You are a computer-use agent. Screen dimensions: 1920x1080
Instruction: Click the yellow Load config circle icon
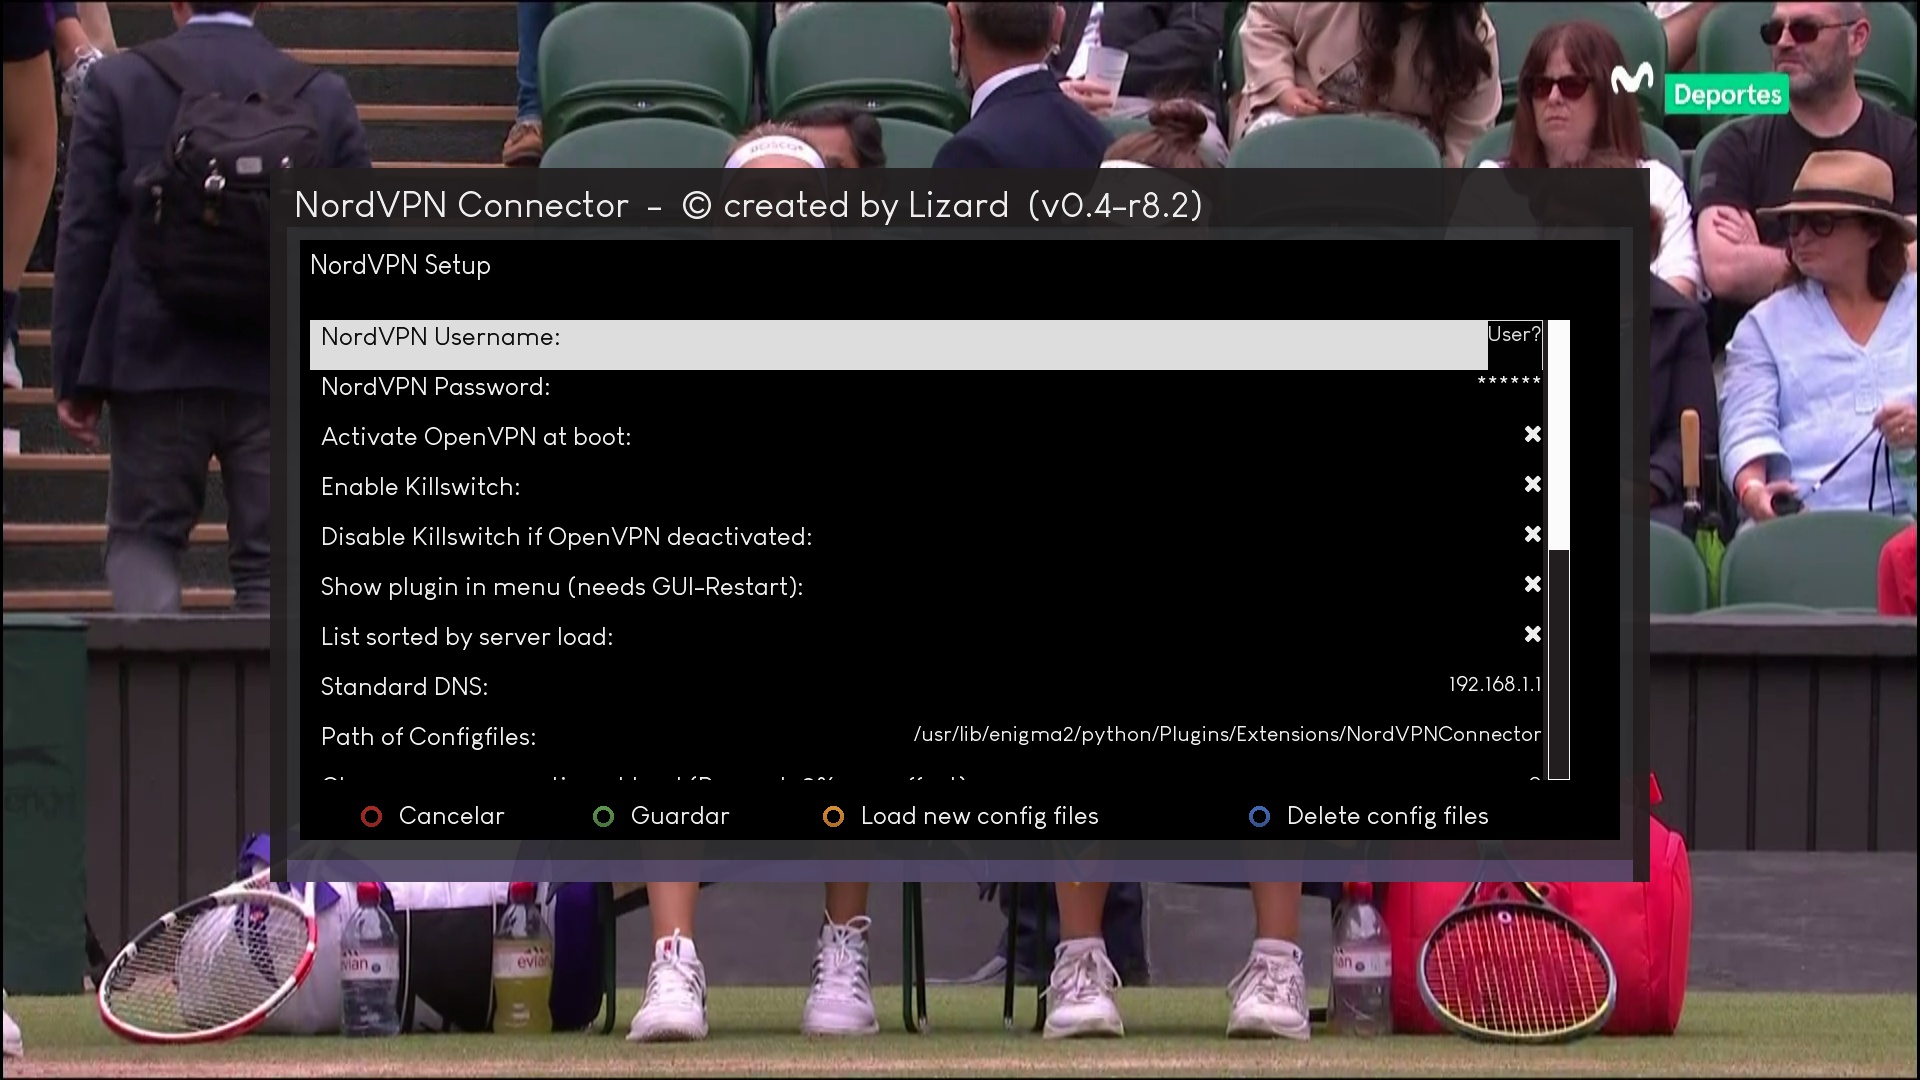point(833,817)
